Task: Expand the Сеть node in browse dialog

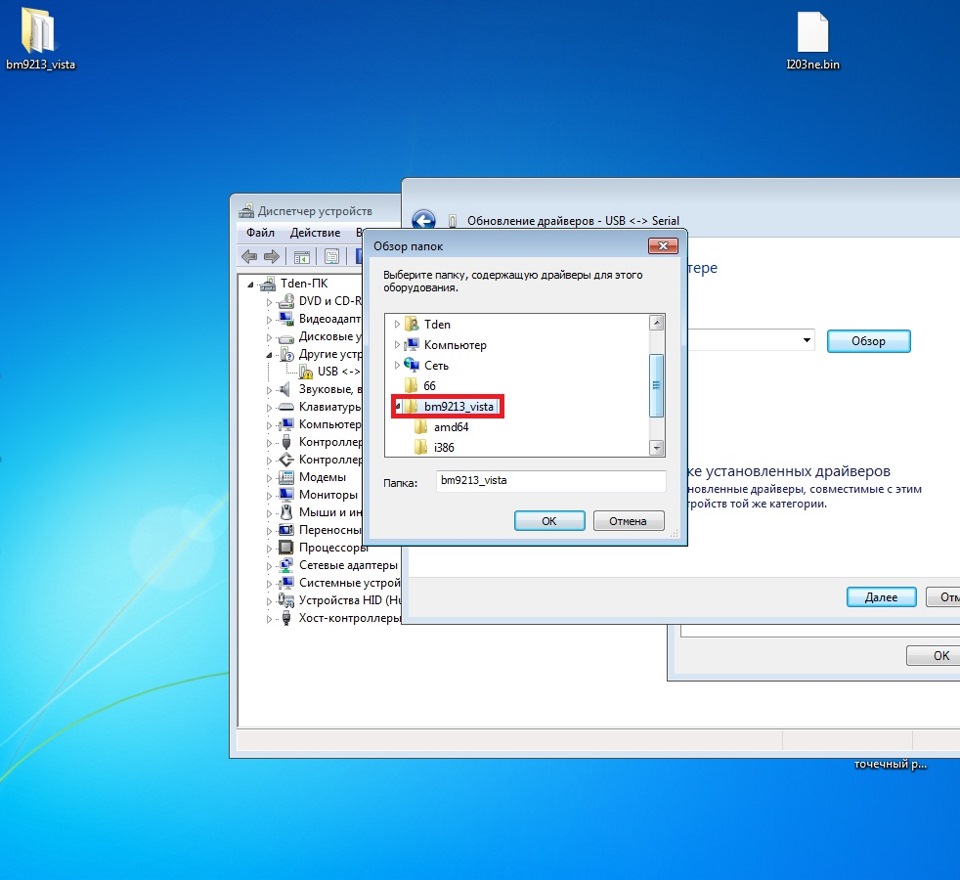Action: pyautogui.click(x=397, y=366)
